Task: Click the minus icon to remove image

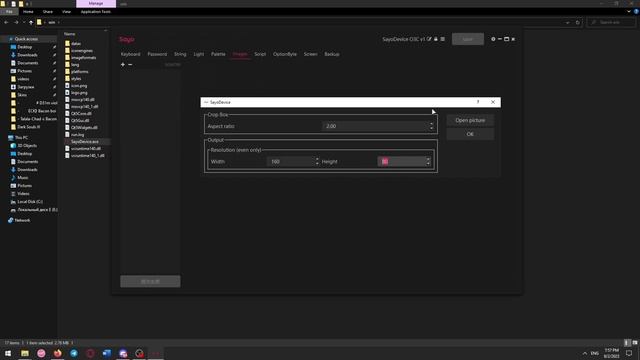Action: (130, 64)
